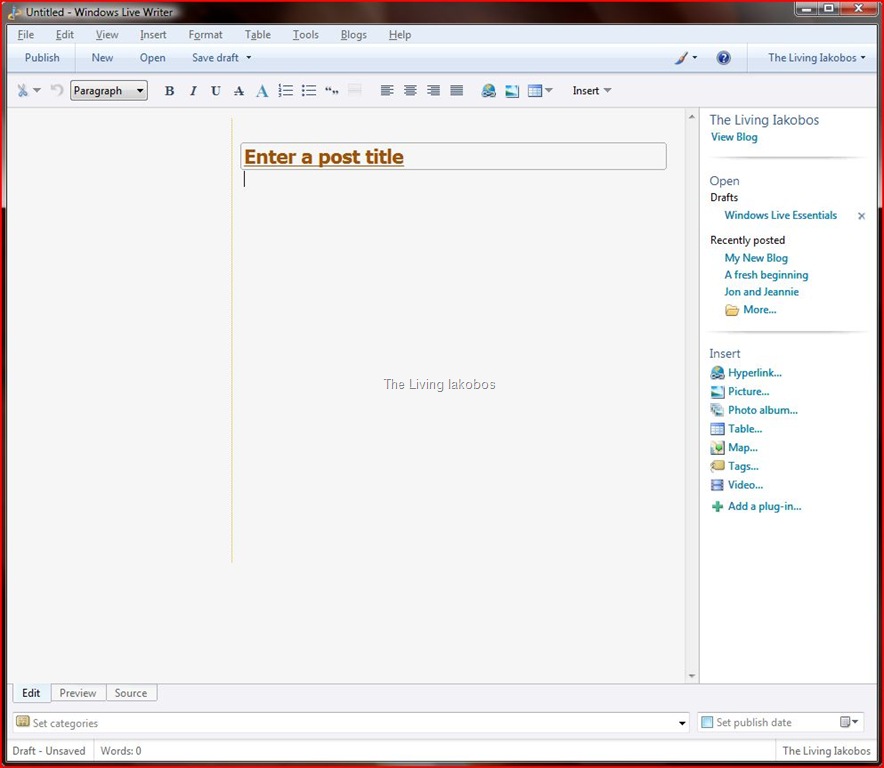Image resolution: width=884 pixels, height=768 pixels.
Task: Justify the text
Action: tap(457, 90)
